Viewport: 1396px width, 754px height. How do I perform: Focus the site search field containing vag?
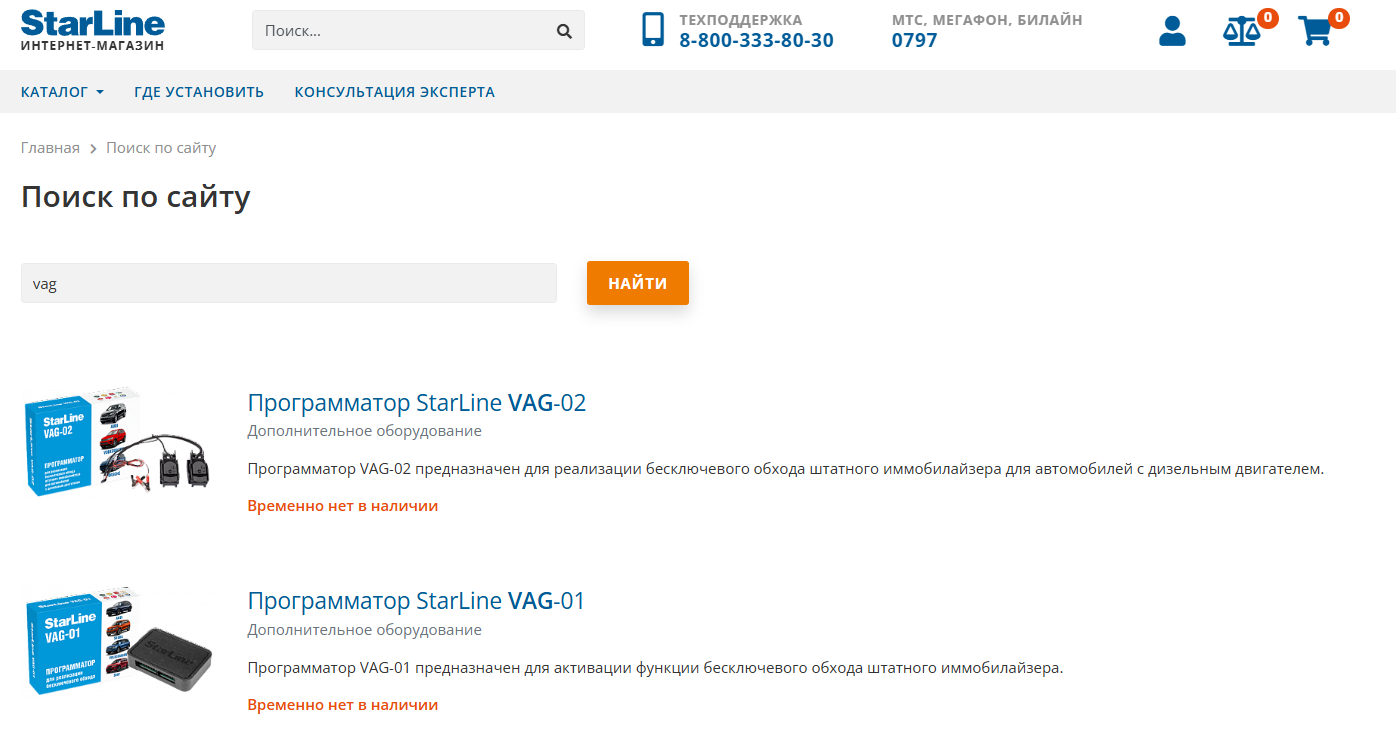288,283
